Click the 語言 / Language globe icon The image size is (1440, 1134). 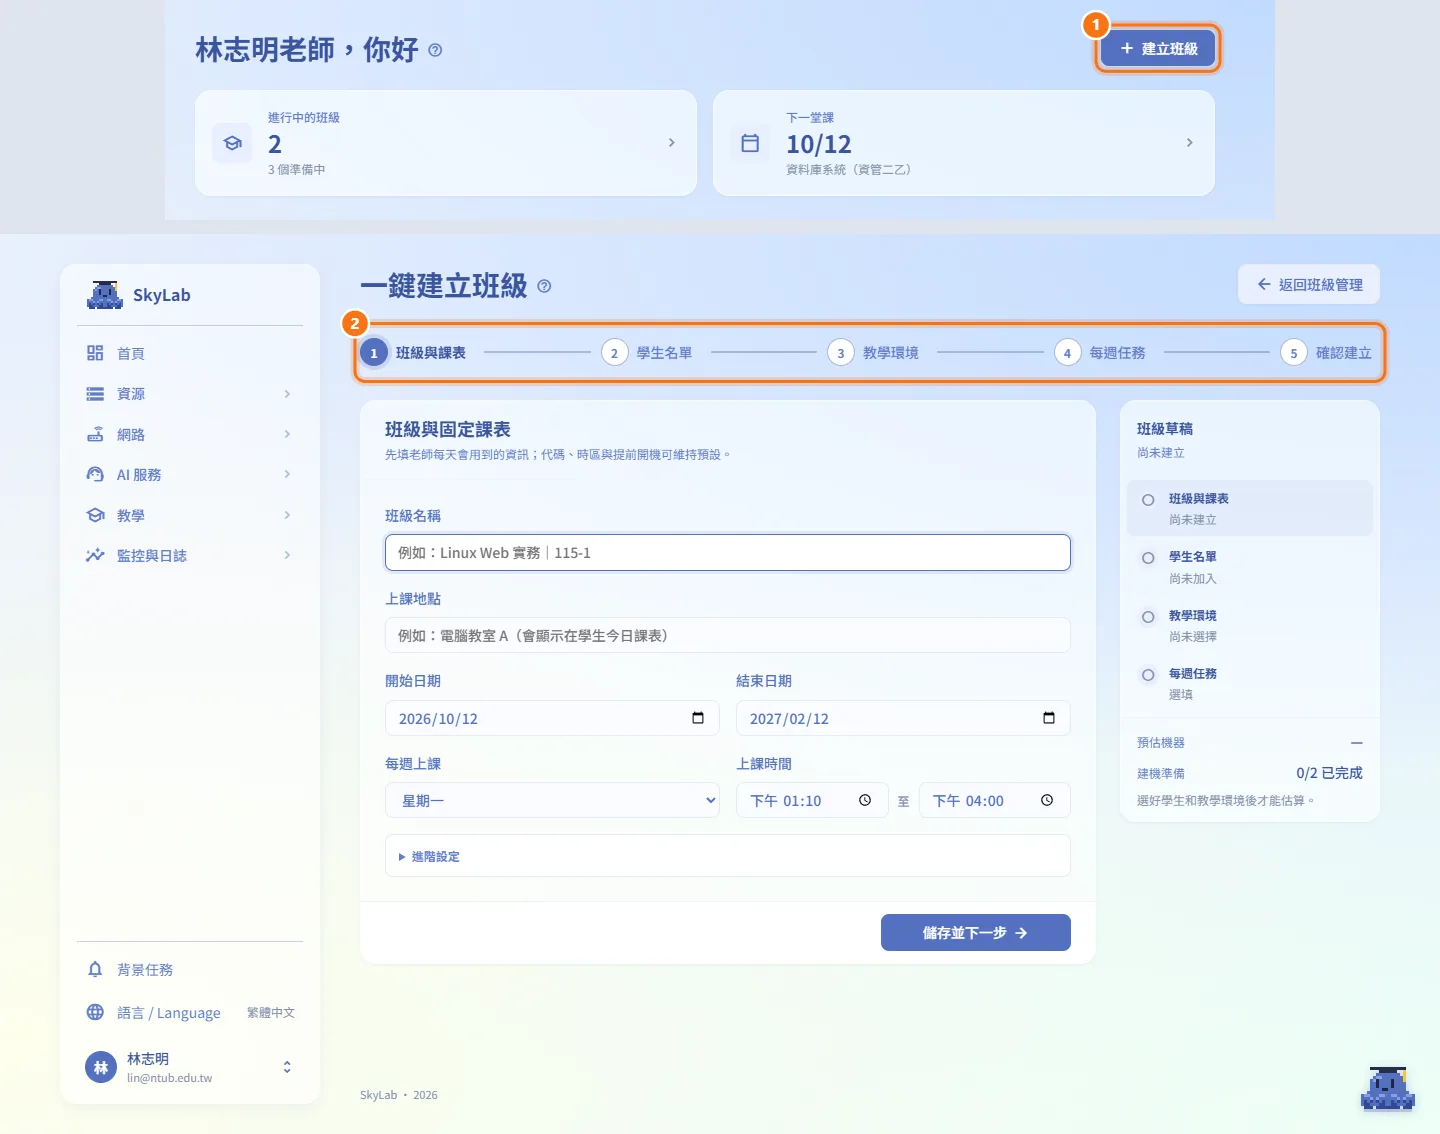[95, 1012]
